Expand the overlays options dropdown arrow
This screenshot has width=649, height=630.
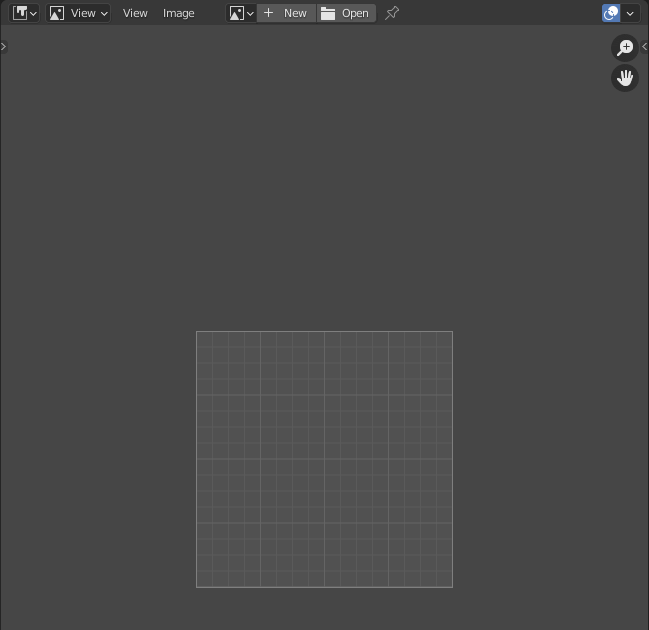click(x=630, y=13)
